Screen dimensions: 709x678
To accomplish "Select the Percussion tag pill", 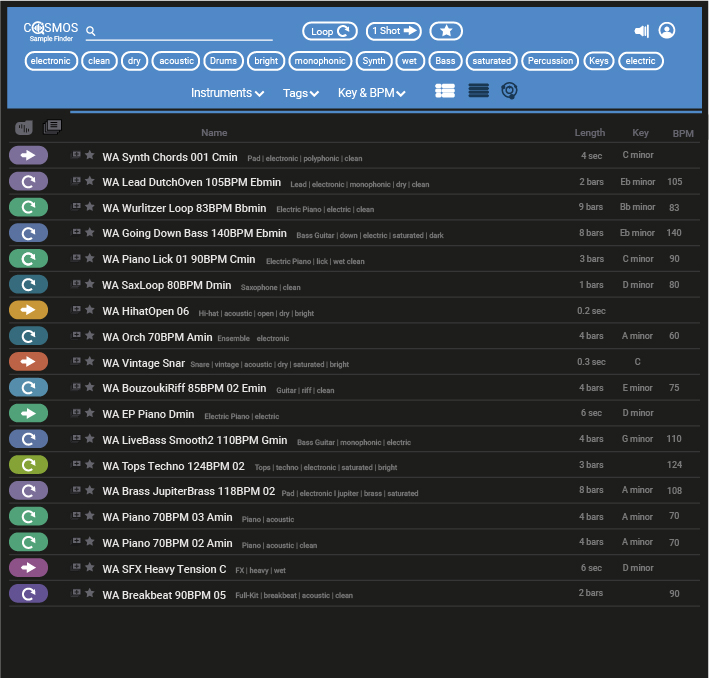I will (550, 61).
